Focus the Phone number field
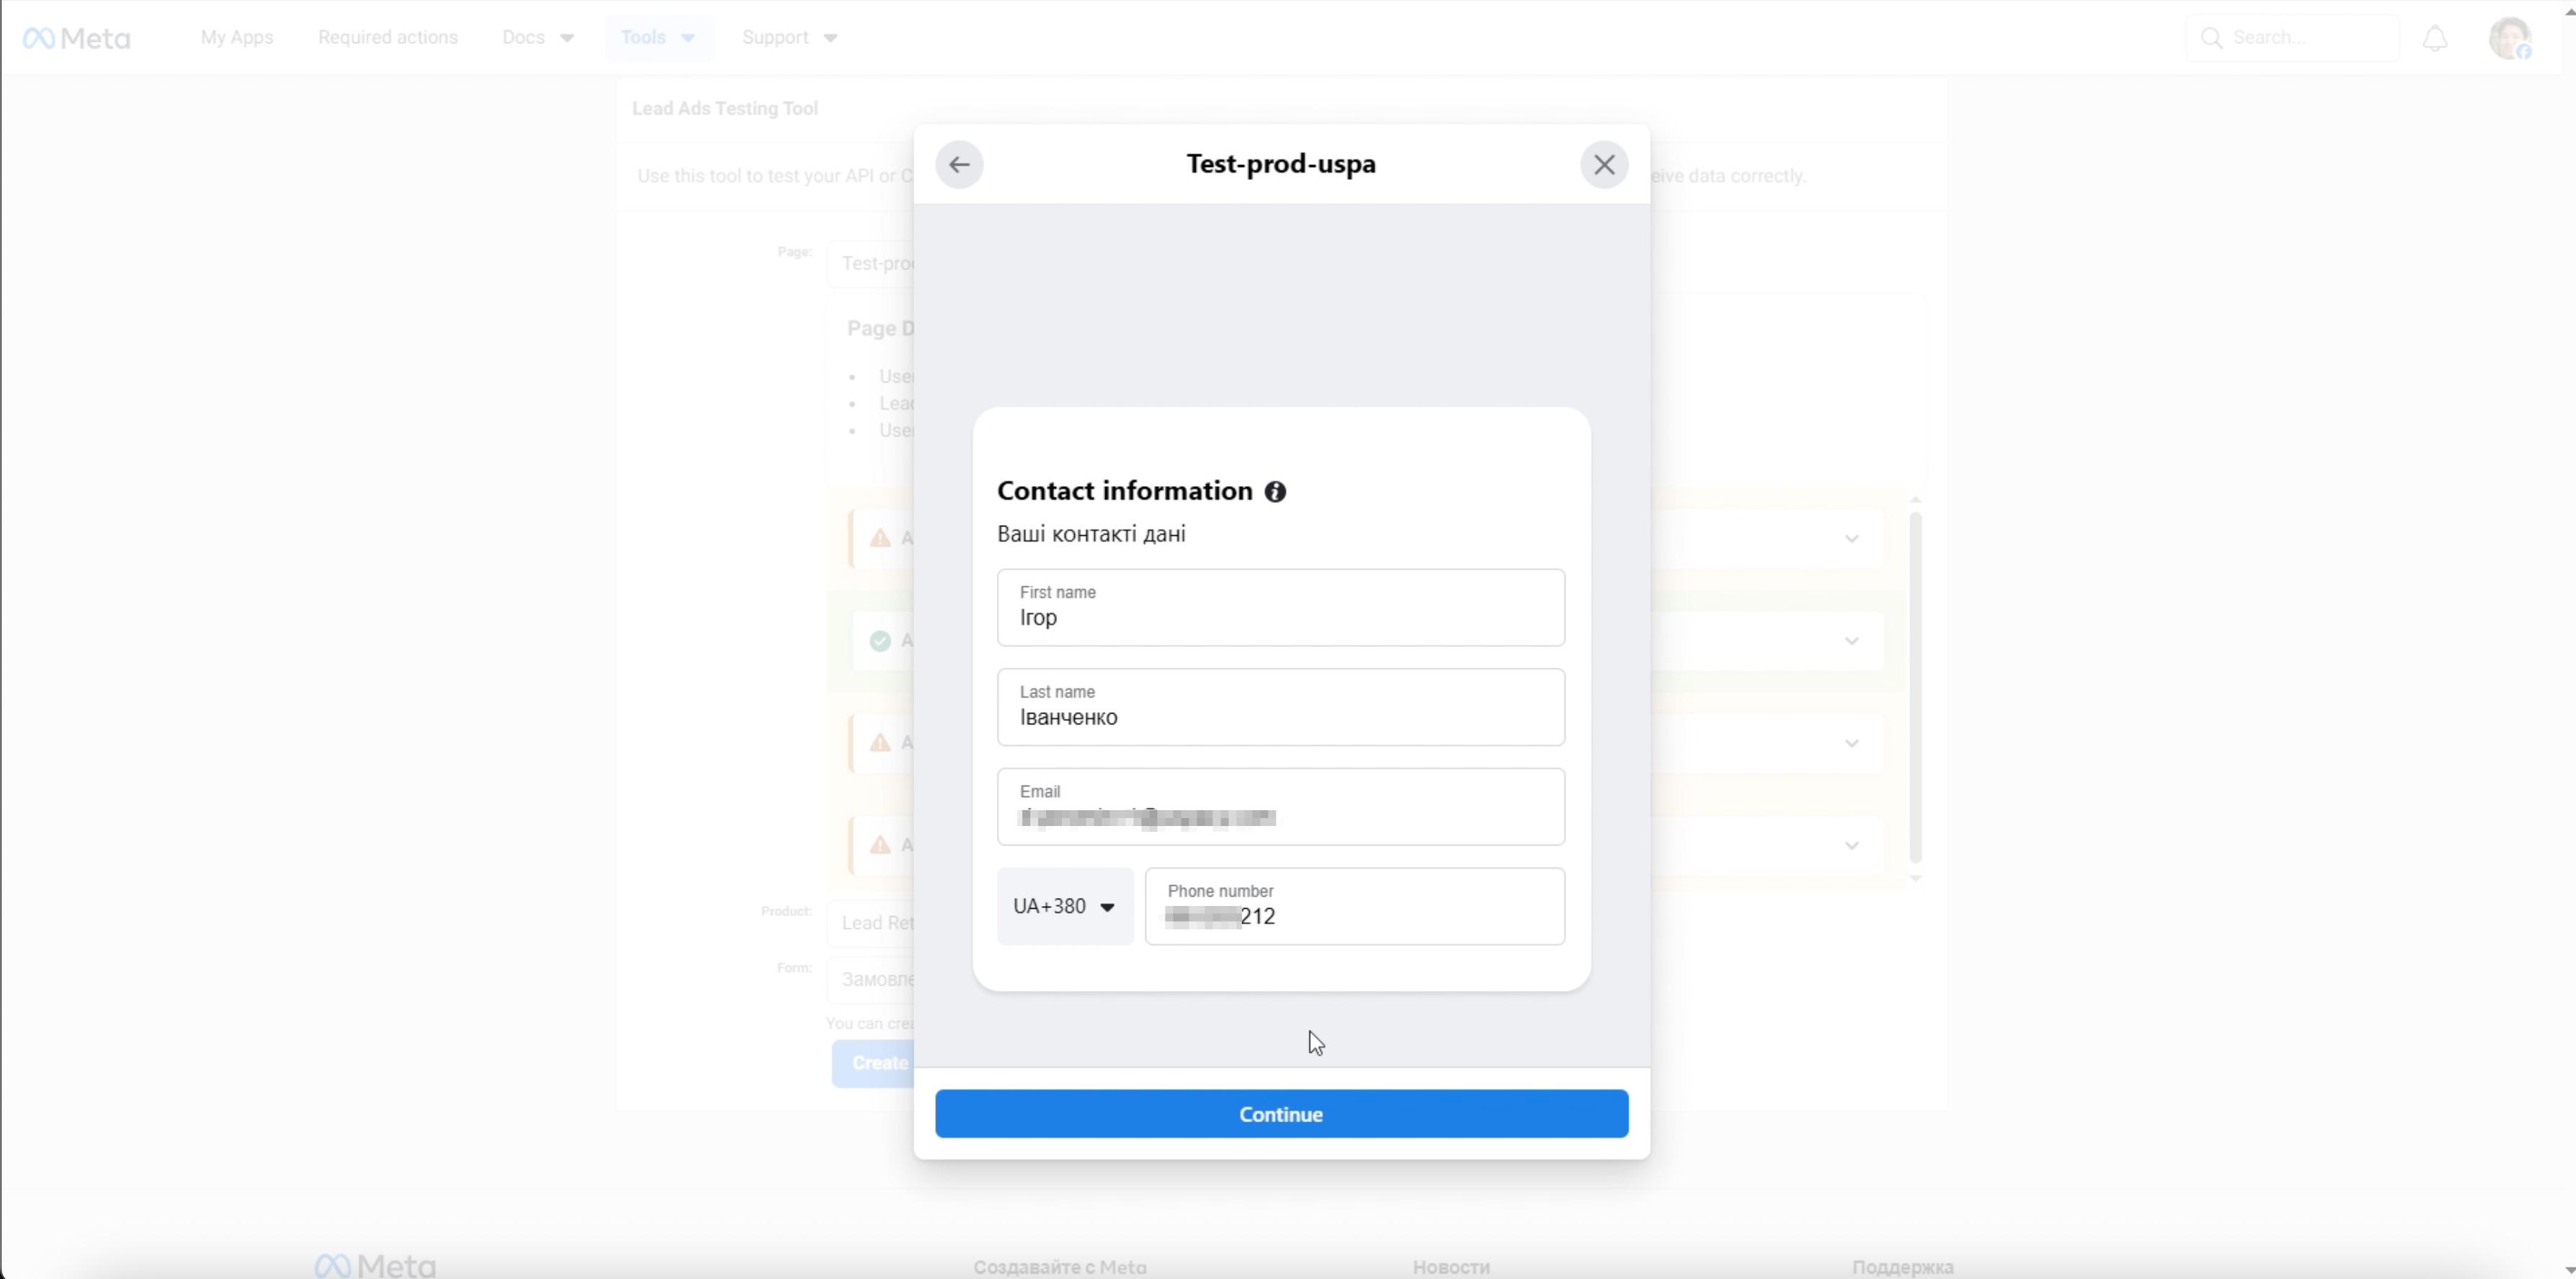Viewport: 2576px width, 1279px height. tap(1355, 906)
